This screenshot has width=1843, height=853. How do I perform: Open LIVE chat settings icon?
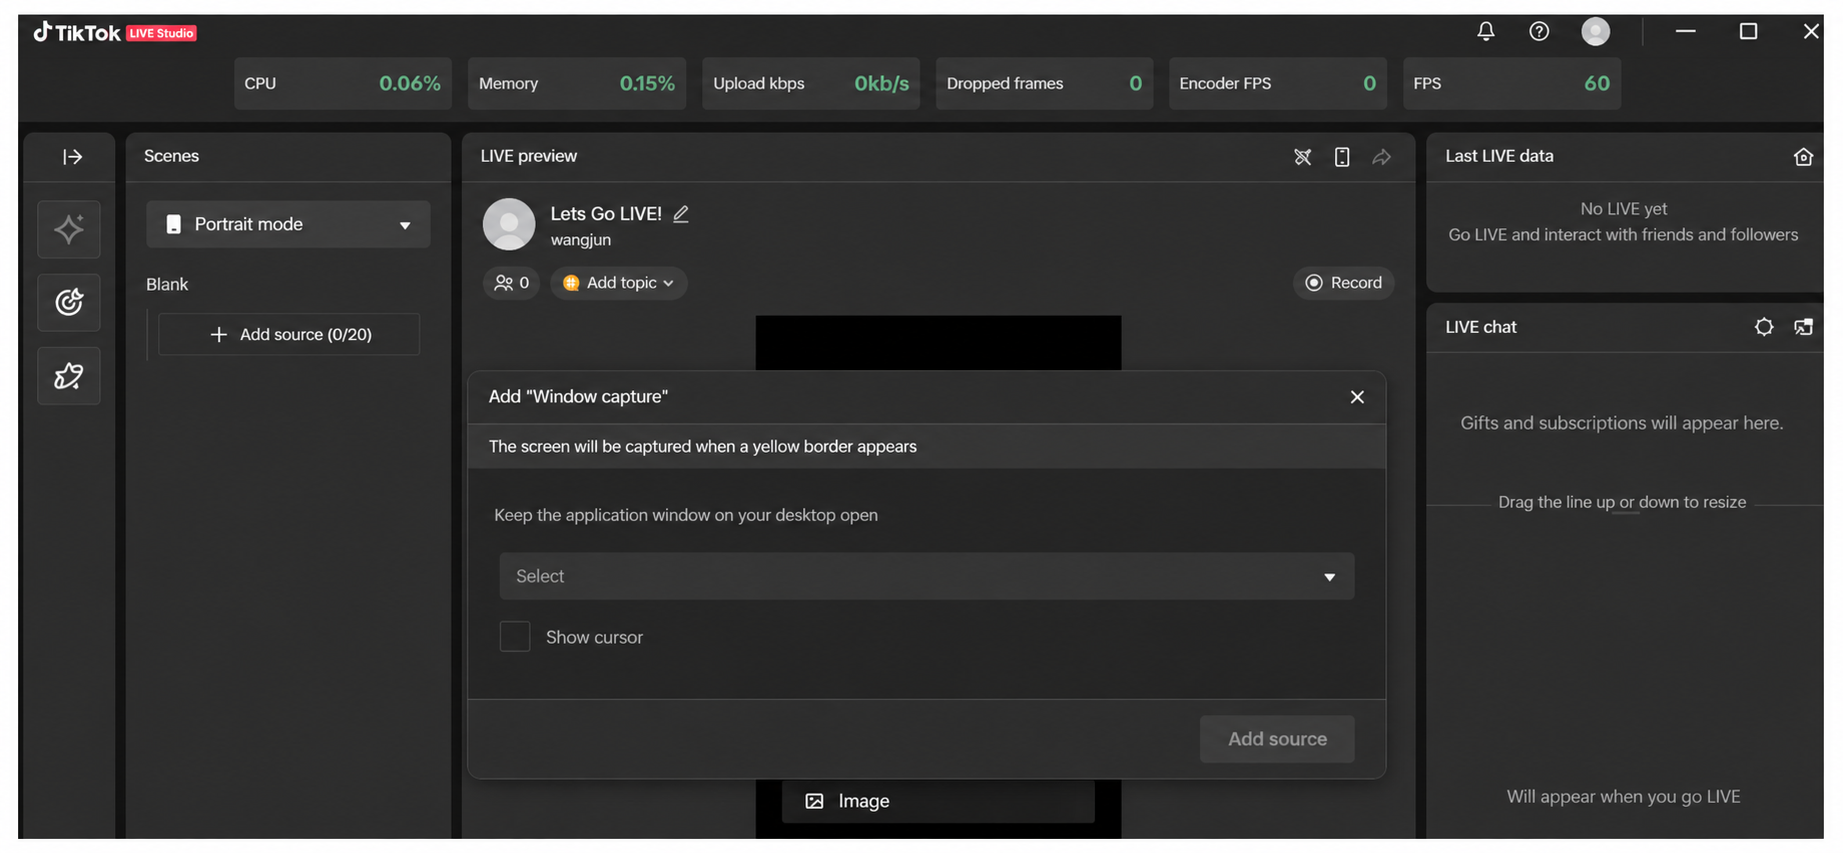click(x=1764, y=327)
